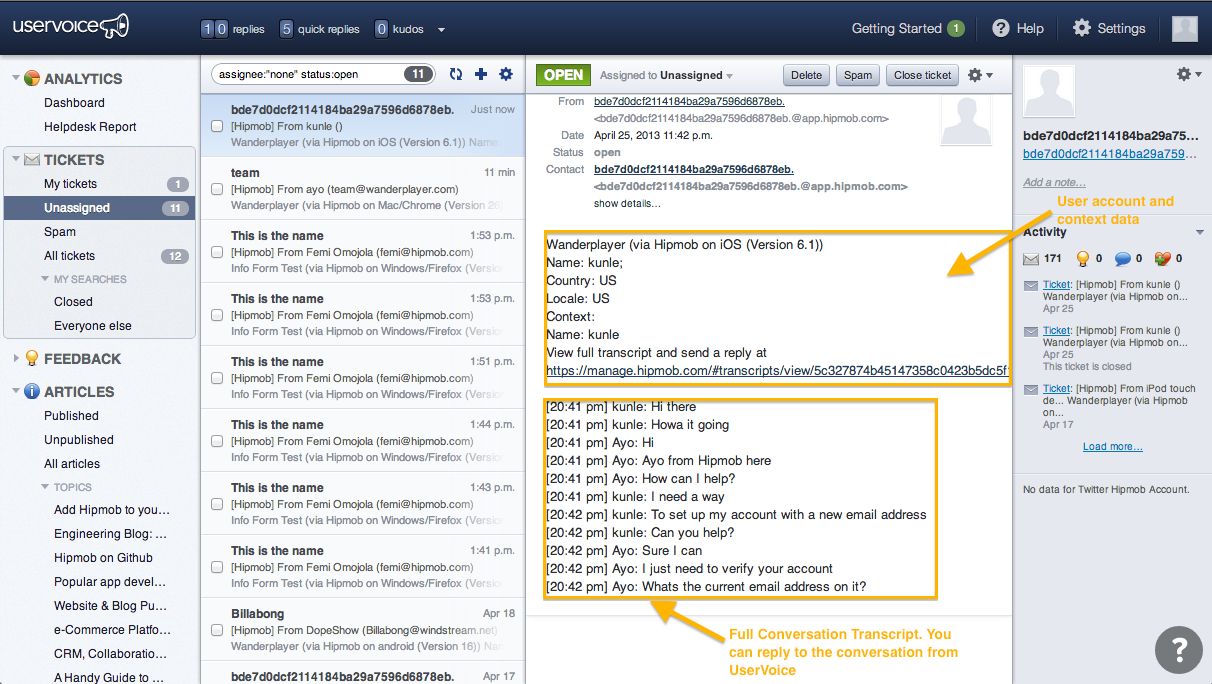This screenshot has height=684, width=1212.
Task: Open the replies counter in header
Action: pyautogui.click(x=234, y=29)
